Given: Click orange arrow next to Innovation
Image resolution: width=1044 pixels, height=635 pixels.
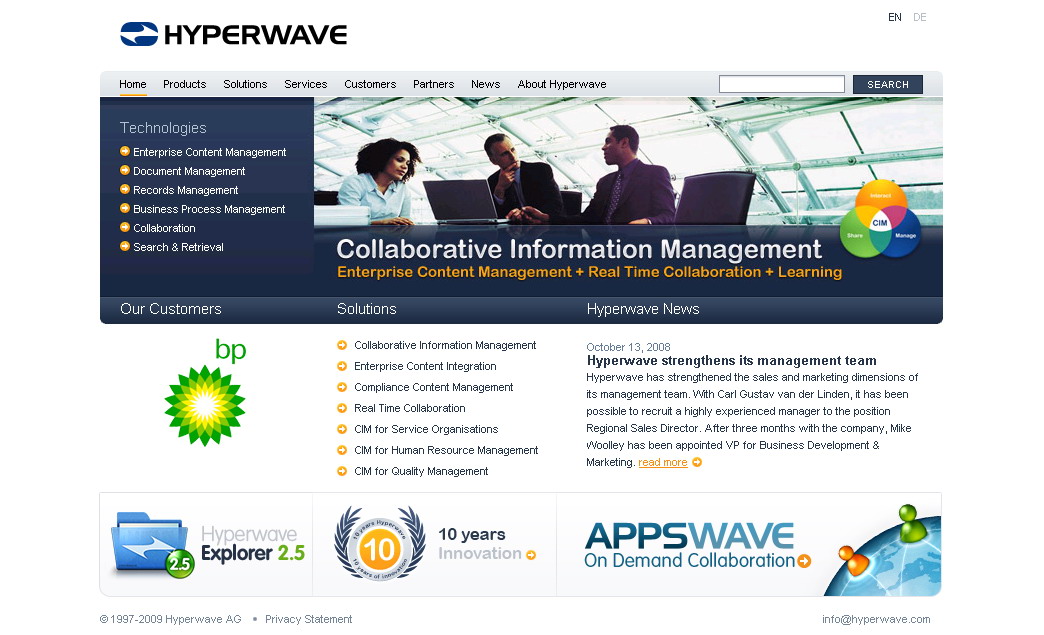Looking at the screenshot, I should tap(531, 554).
